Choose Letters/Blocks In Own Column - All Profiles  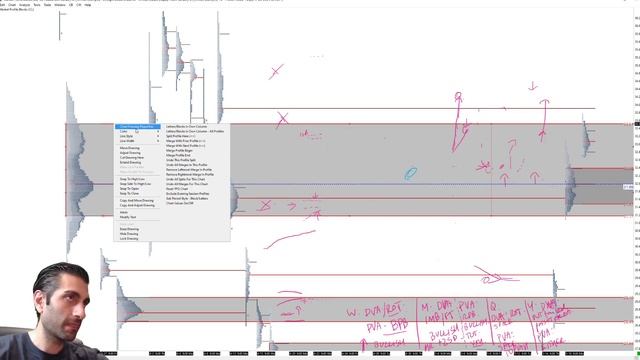point(195,131)
